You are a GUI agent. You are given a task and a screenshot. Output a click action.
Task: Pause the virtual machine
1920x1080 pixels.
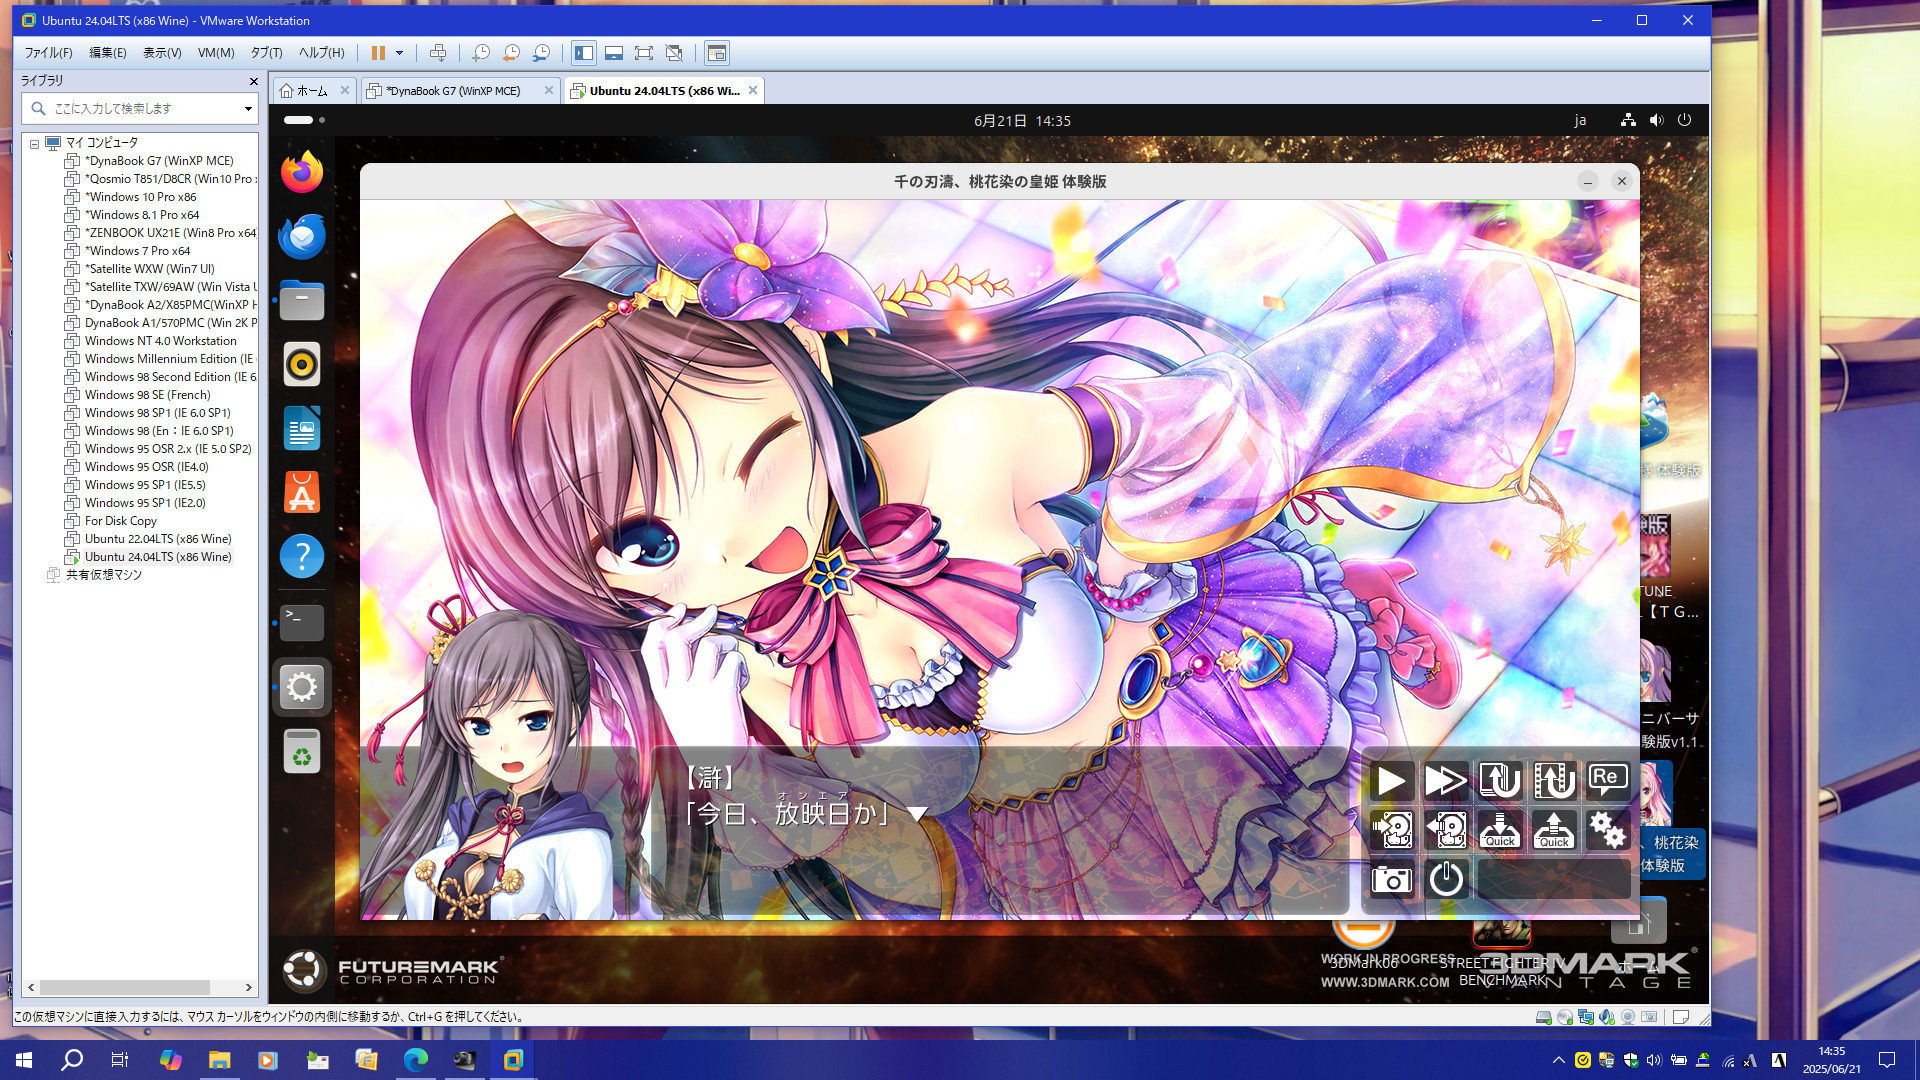click(378, 53)
